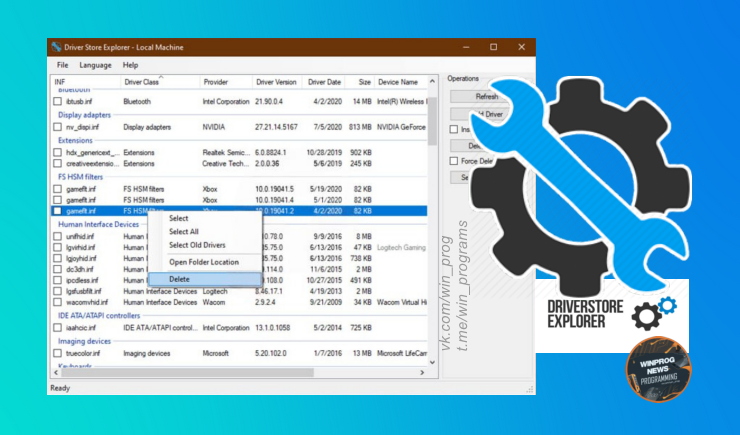Sort by the Size column header
The height and width of the screenshot is (435, 740).
(360, 82)
